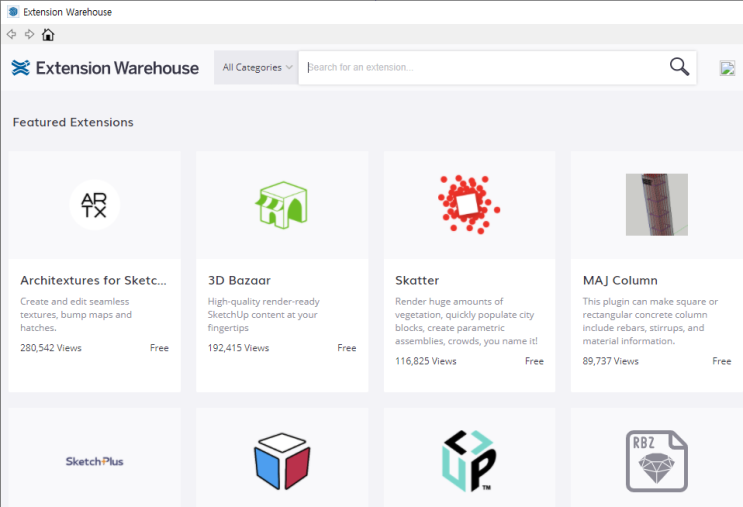Open the Architextures for Sketc... title

tap(93, 281)
